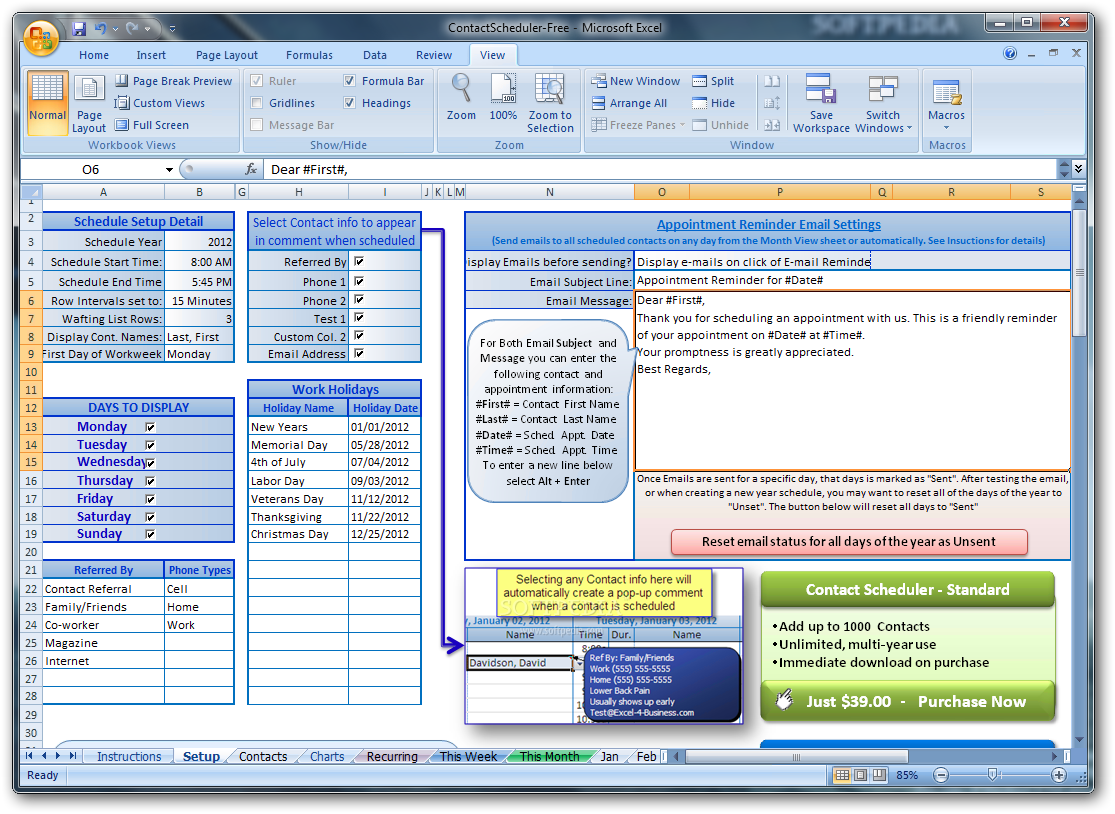Split the worksheet window
This screenshot has height=814, width=1115.
713,81
